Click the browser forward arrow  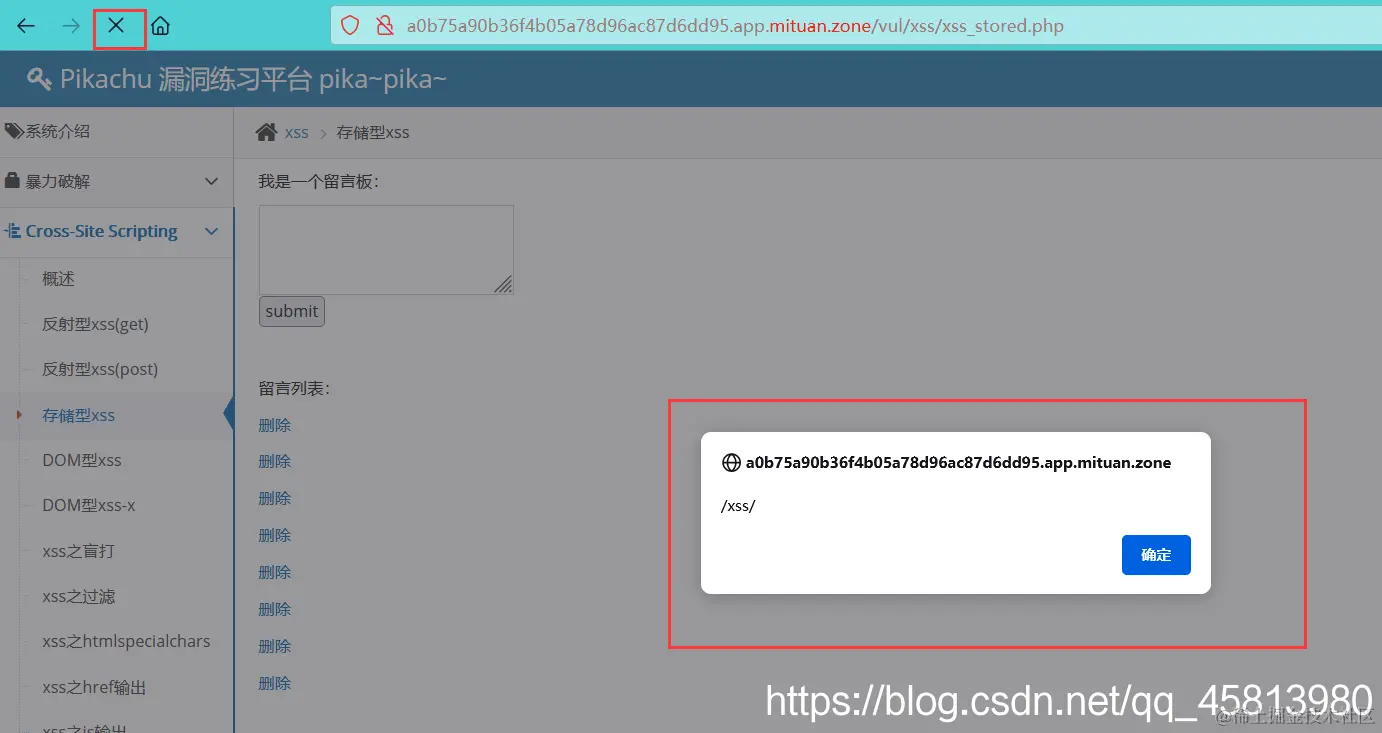(x=71, y=26)
